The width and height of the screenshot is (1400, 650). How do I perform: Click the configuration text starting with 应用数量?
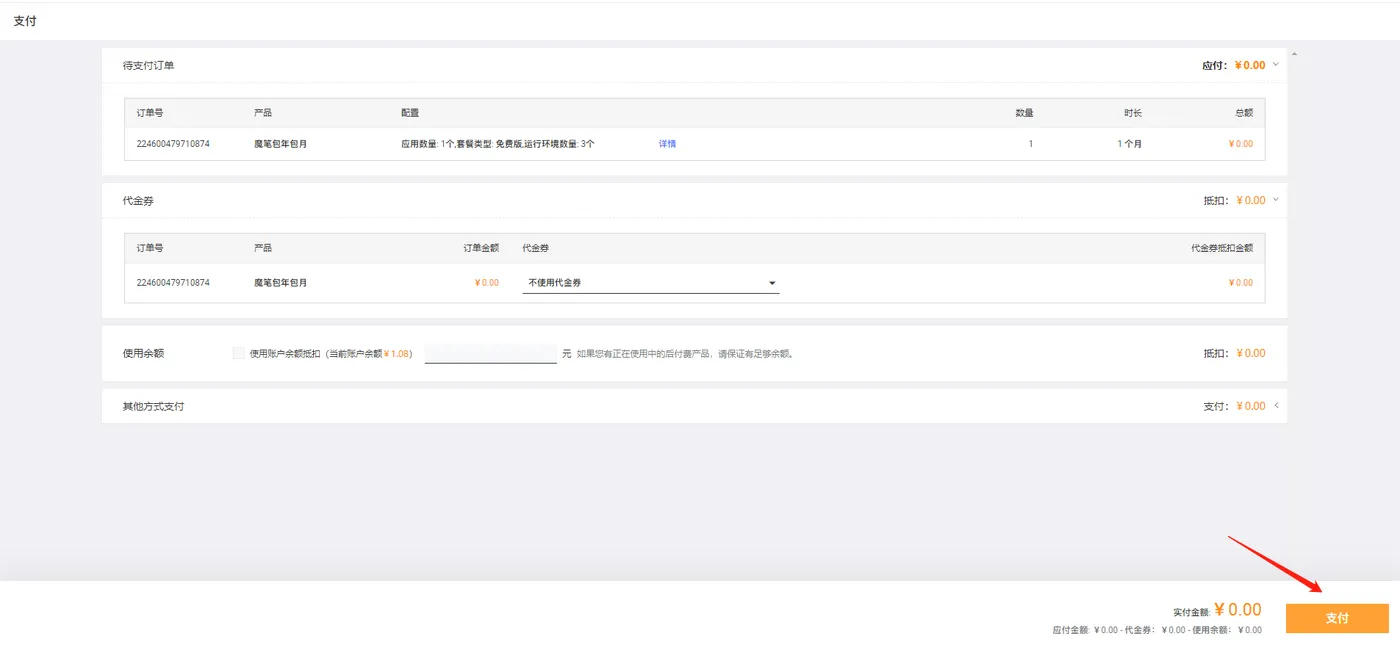tap(498, 144)
